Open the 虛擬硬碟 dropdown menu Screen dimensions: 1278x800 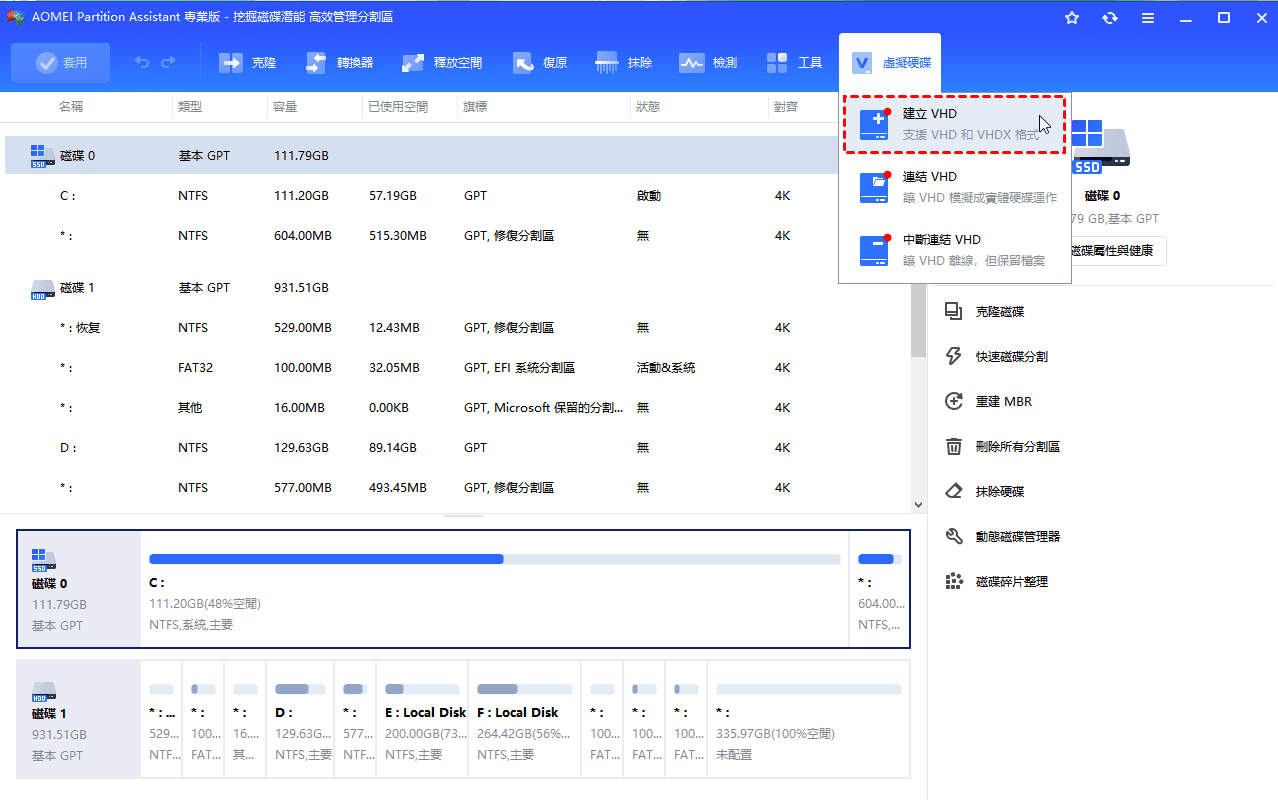click(x=888, y=61)
